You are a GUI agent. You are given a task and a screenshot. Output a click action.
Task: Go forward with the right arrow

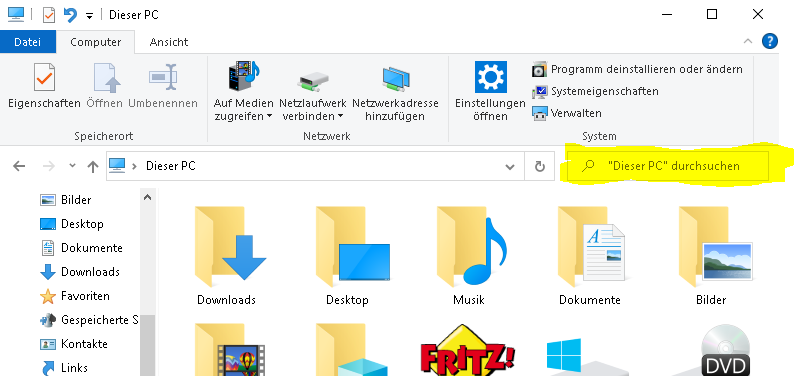tap(49, 166)
